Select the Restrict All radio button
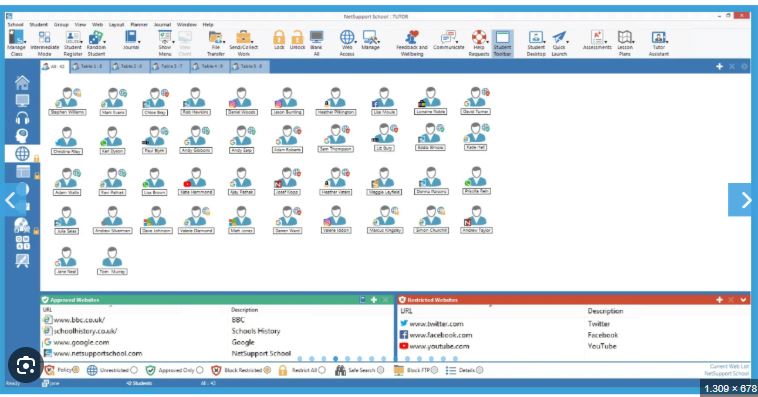 (x=322, y=370)
